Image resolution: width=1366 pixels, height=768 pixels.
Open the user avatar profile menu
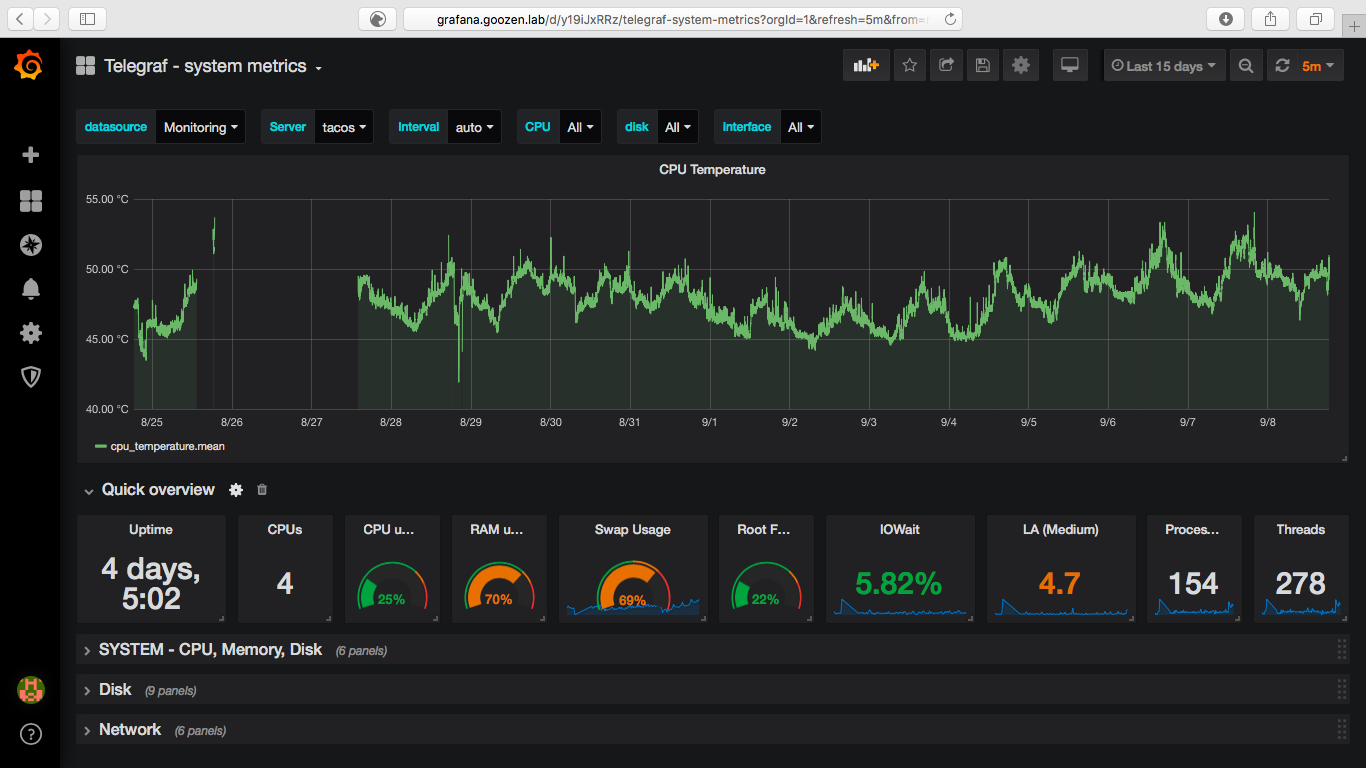pos(31,689)
